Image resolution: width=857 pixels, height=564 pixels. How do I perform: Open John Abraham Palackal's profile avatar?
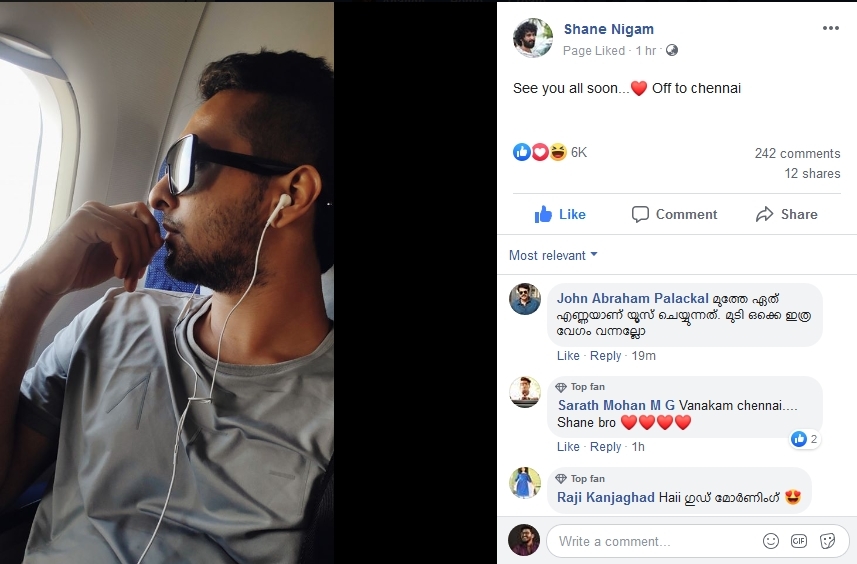pos(525,299)
